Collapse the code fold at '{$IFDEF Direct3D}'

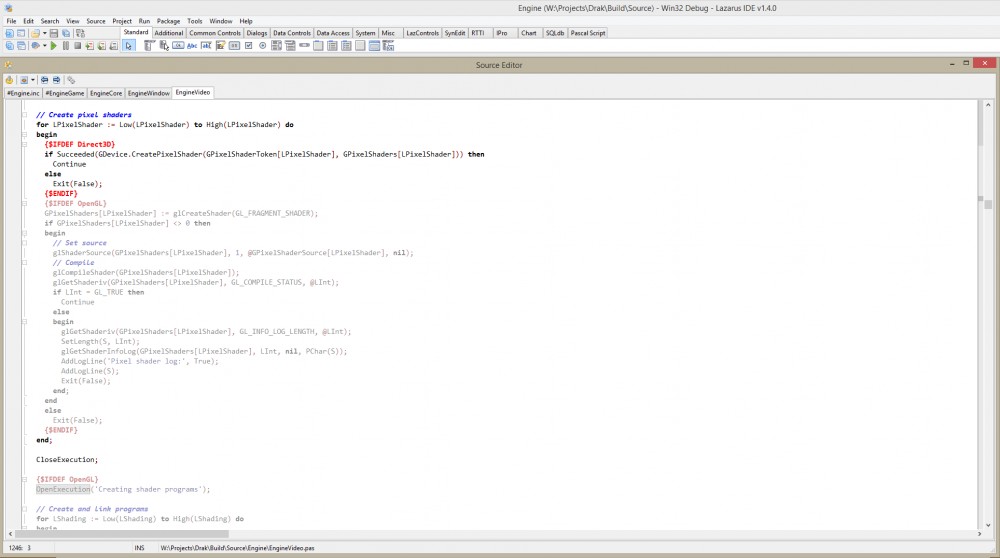24,144
